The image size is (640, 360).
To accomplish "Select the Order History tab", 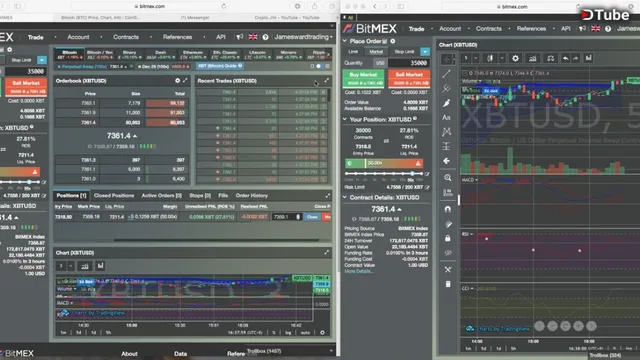I will click(251, 196).
